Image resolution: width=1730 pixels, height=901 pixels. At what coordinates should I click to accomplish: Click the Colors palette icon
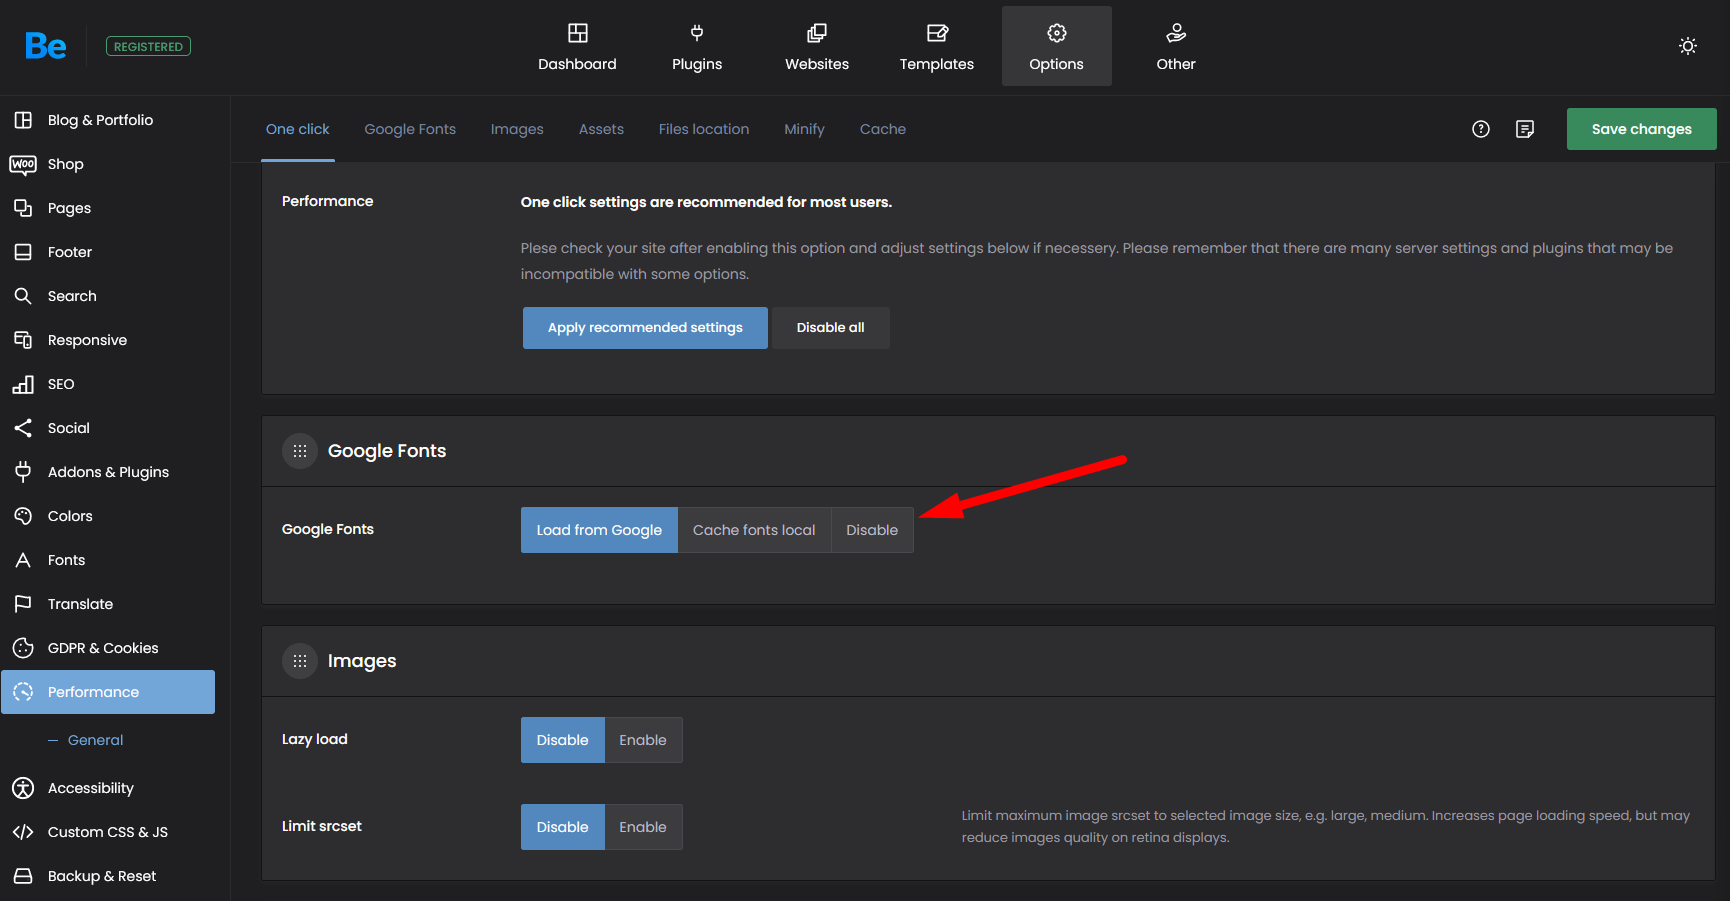[x=23, y=516]
